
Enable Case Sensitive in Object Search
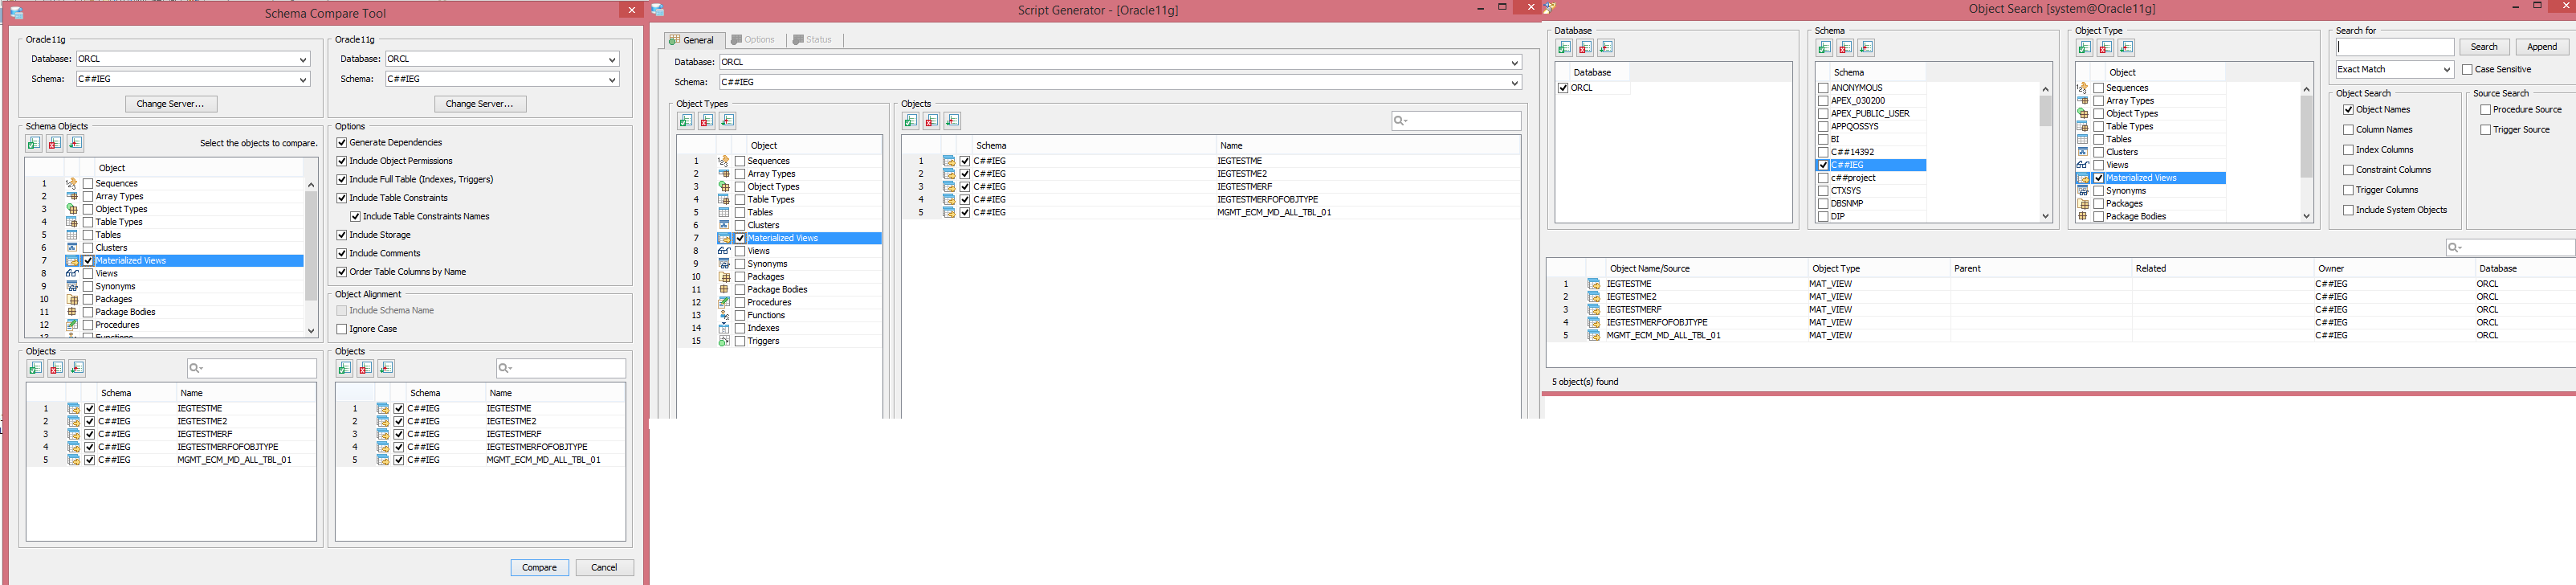pyautogui.click(x=2467, y=70)
